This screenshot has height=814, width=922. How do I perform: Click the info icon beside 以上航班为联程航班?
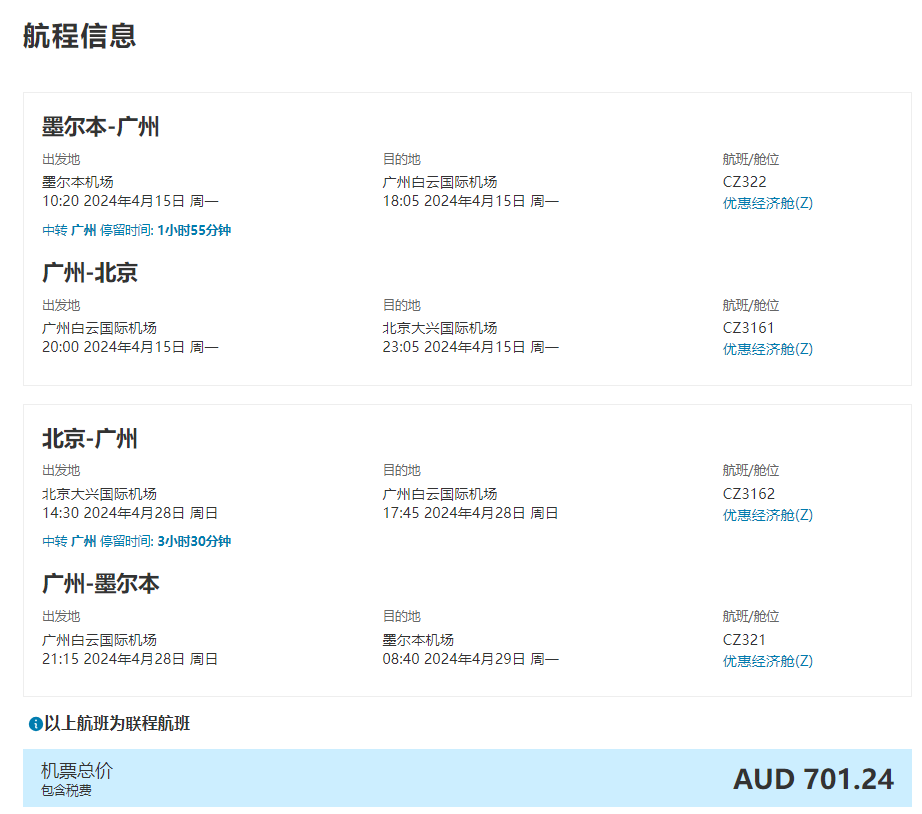(x=35, y=724)
